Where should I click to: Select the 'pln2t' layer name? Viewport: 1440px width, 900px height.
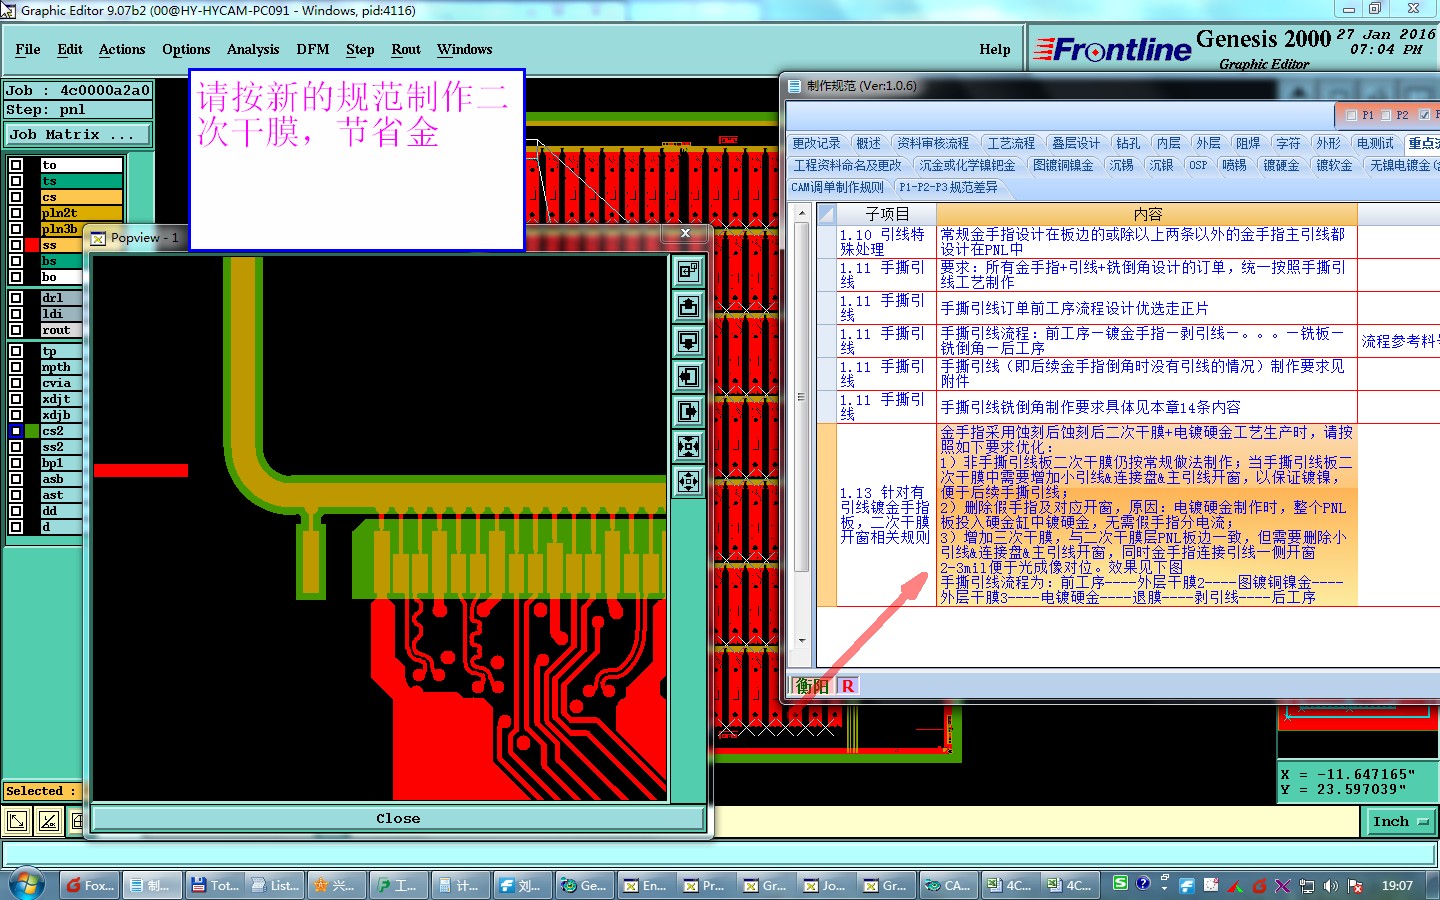click(81, 213)
